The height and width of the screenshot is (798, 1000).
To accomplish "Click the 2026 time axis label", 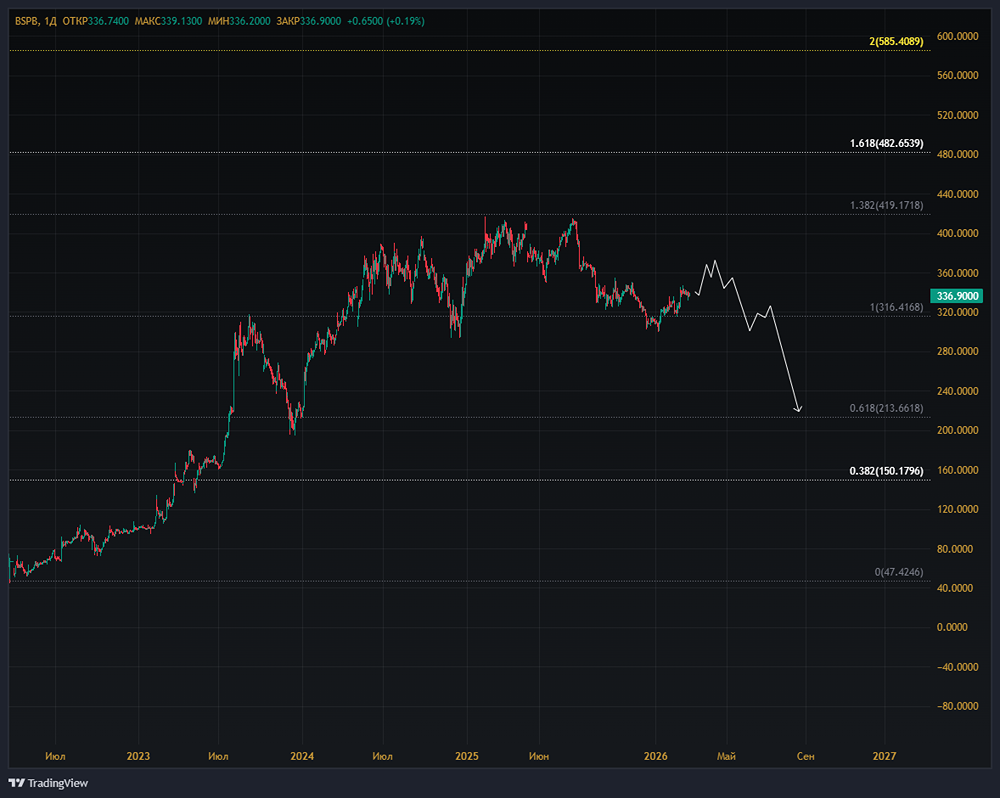I will pos(656,756).
